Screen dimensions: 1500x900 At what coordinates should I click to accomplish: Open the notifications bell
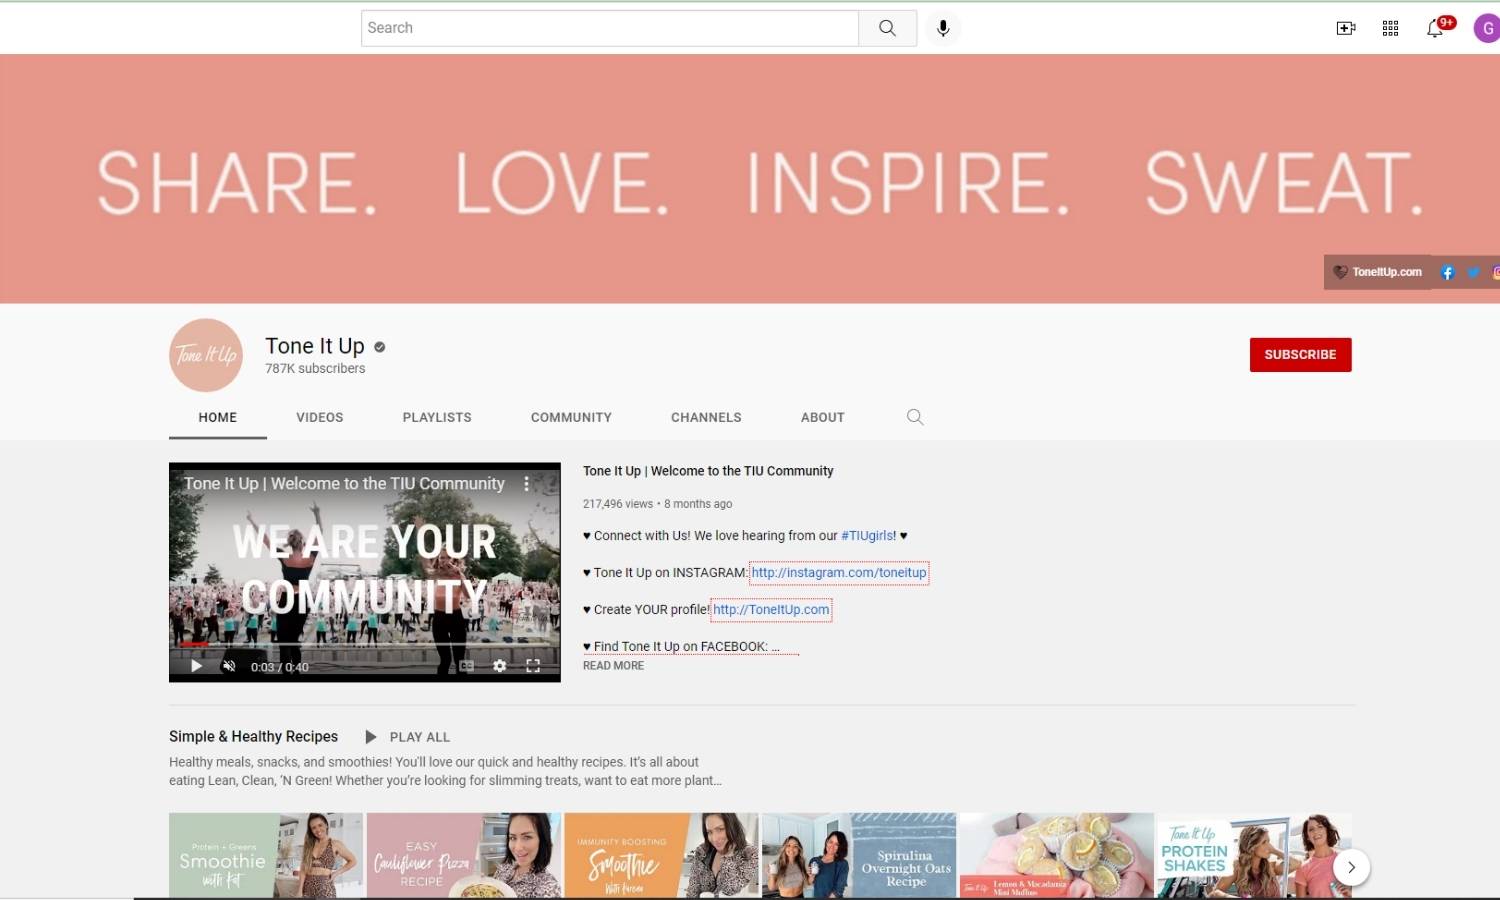(1435, 28)
